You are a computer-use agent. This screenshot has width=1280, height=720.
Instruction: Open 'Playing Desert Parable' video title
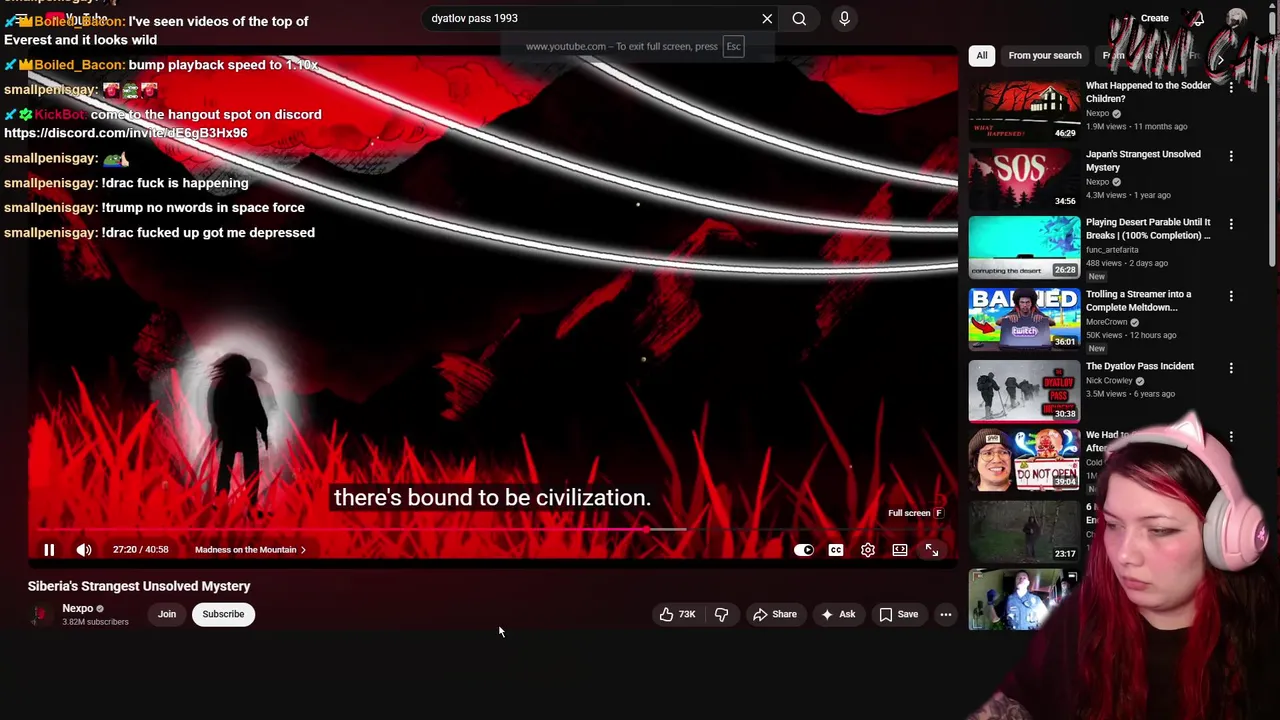point(1148,229)
